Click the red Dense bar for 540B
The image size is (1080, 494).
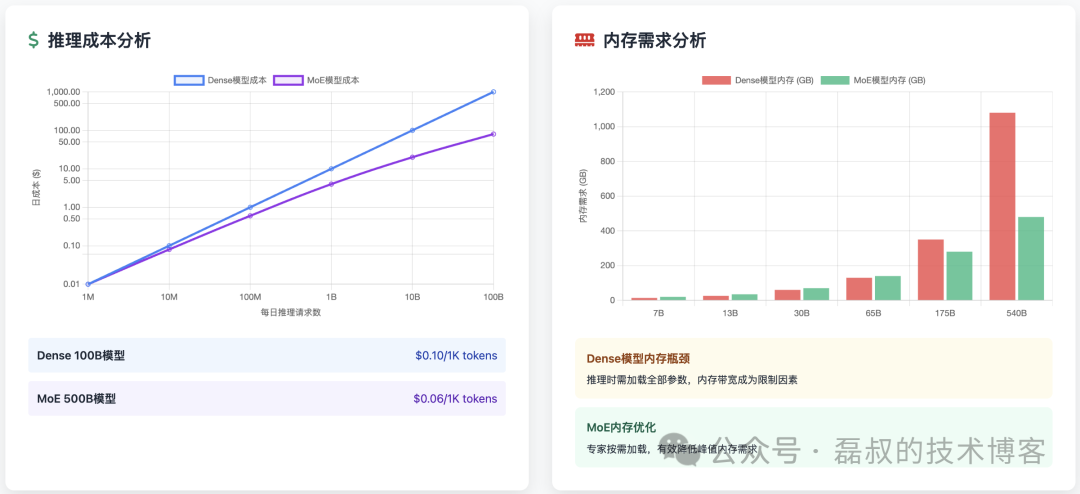tap(1002, 207)
